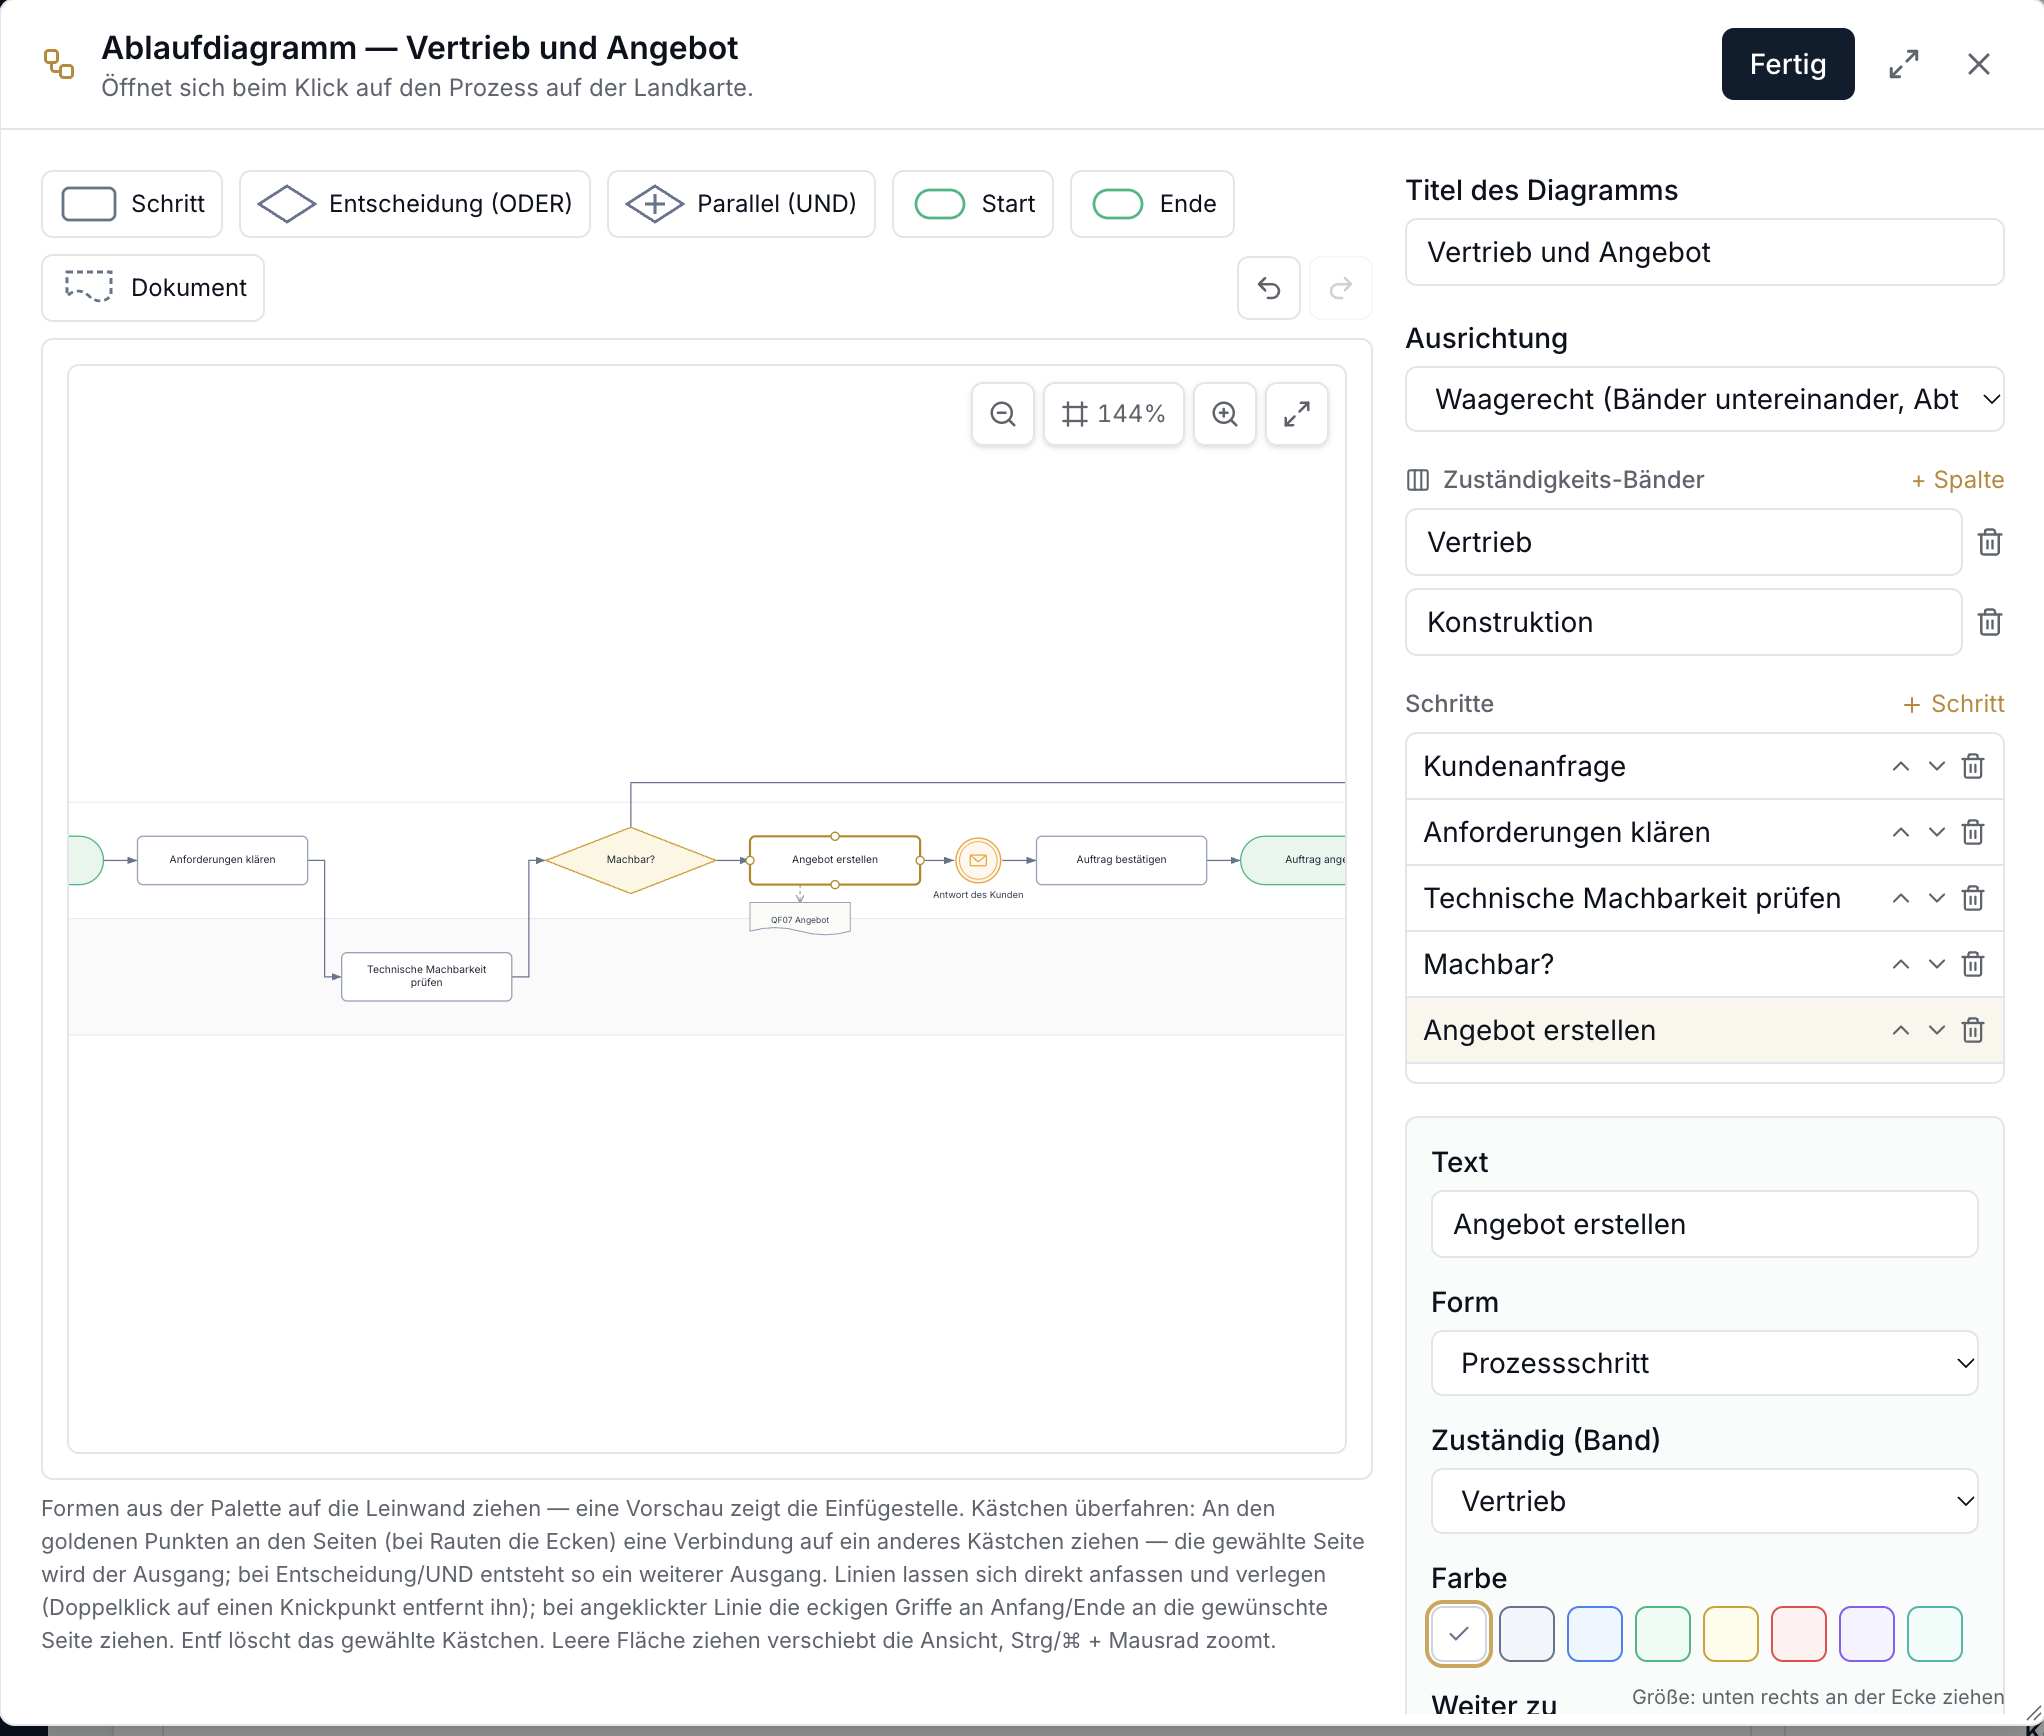This screenshot has height=1736, width=2044.
Task: Delete the Angebot erstellen step
Action: pyautogui.click(x=1972, y=1030)
